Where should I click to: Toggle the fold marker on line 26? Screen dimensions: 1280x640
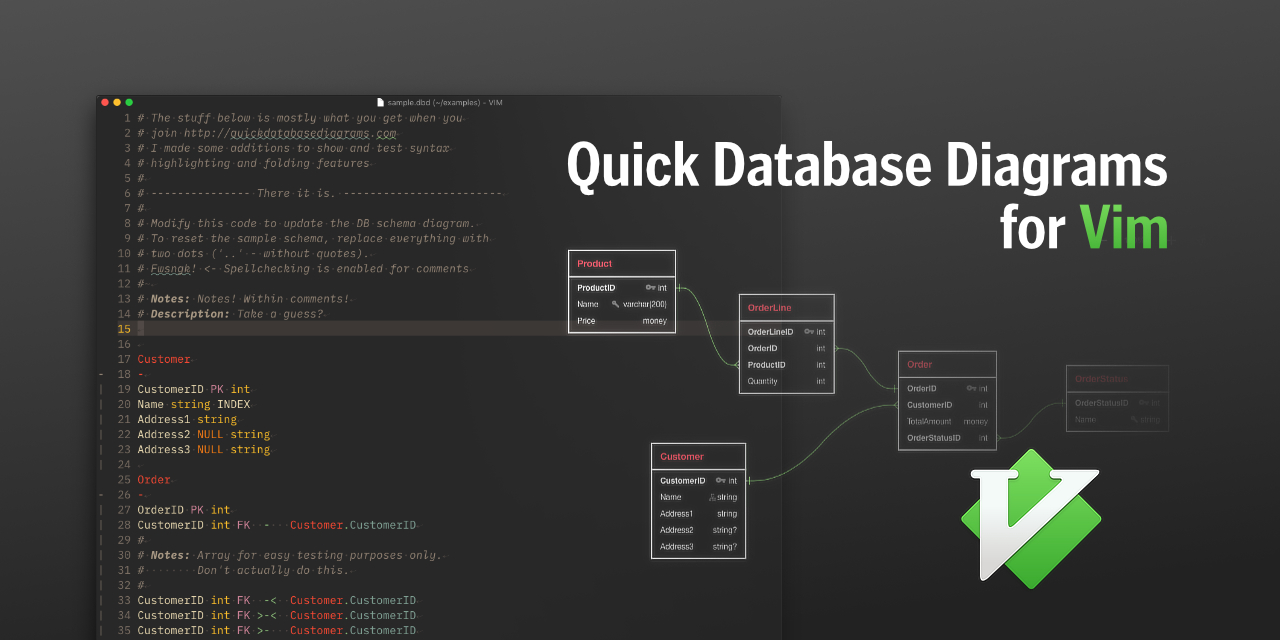[x=100, y=494]
